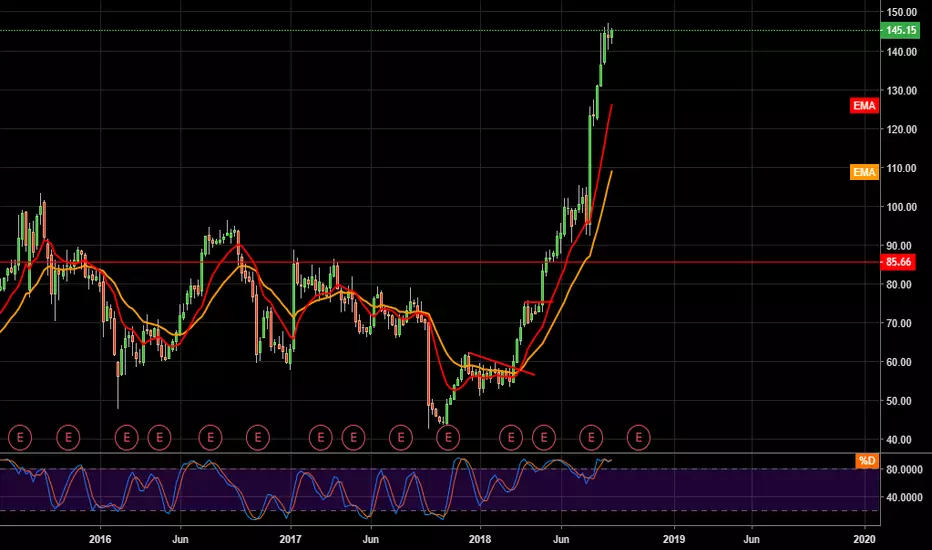Click the earnings E marker nearest the first Jun 2016 gridline
Screen dimensions: 932x550
coord(159,438)
